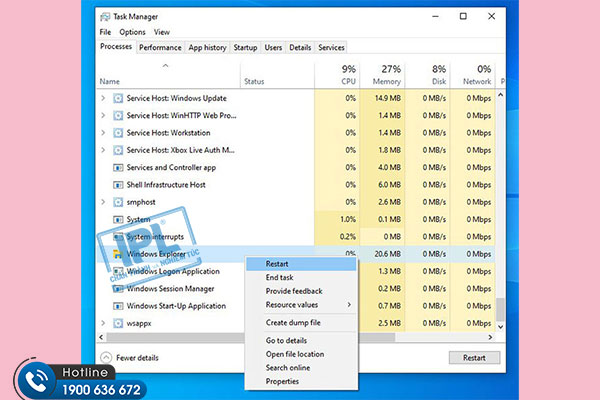Click the vertical scrollbar thumb

point(501,309)
